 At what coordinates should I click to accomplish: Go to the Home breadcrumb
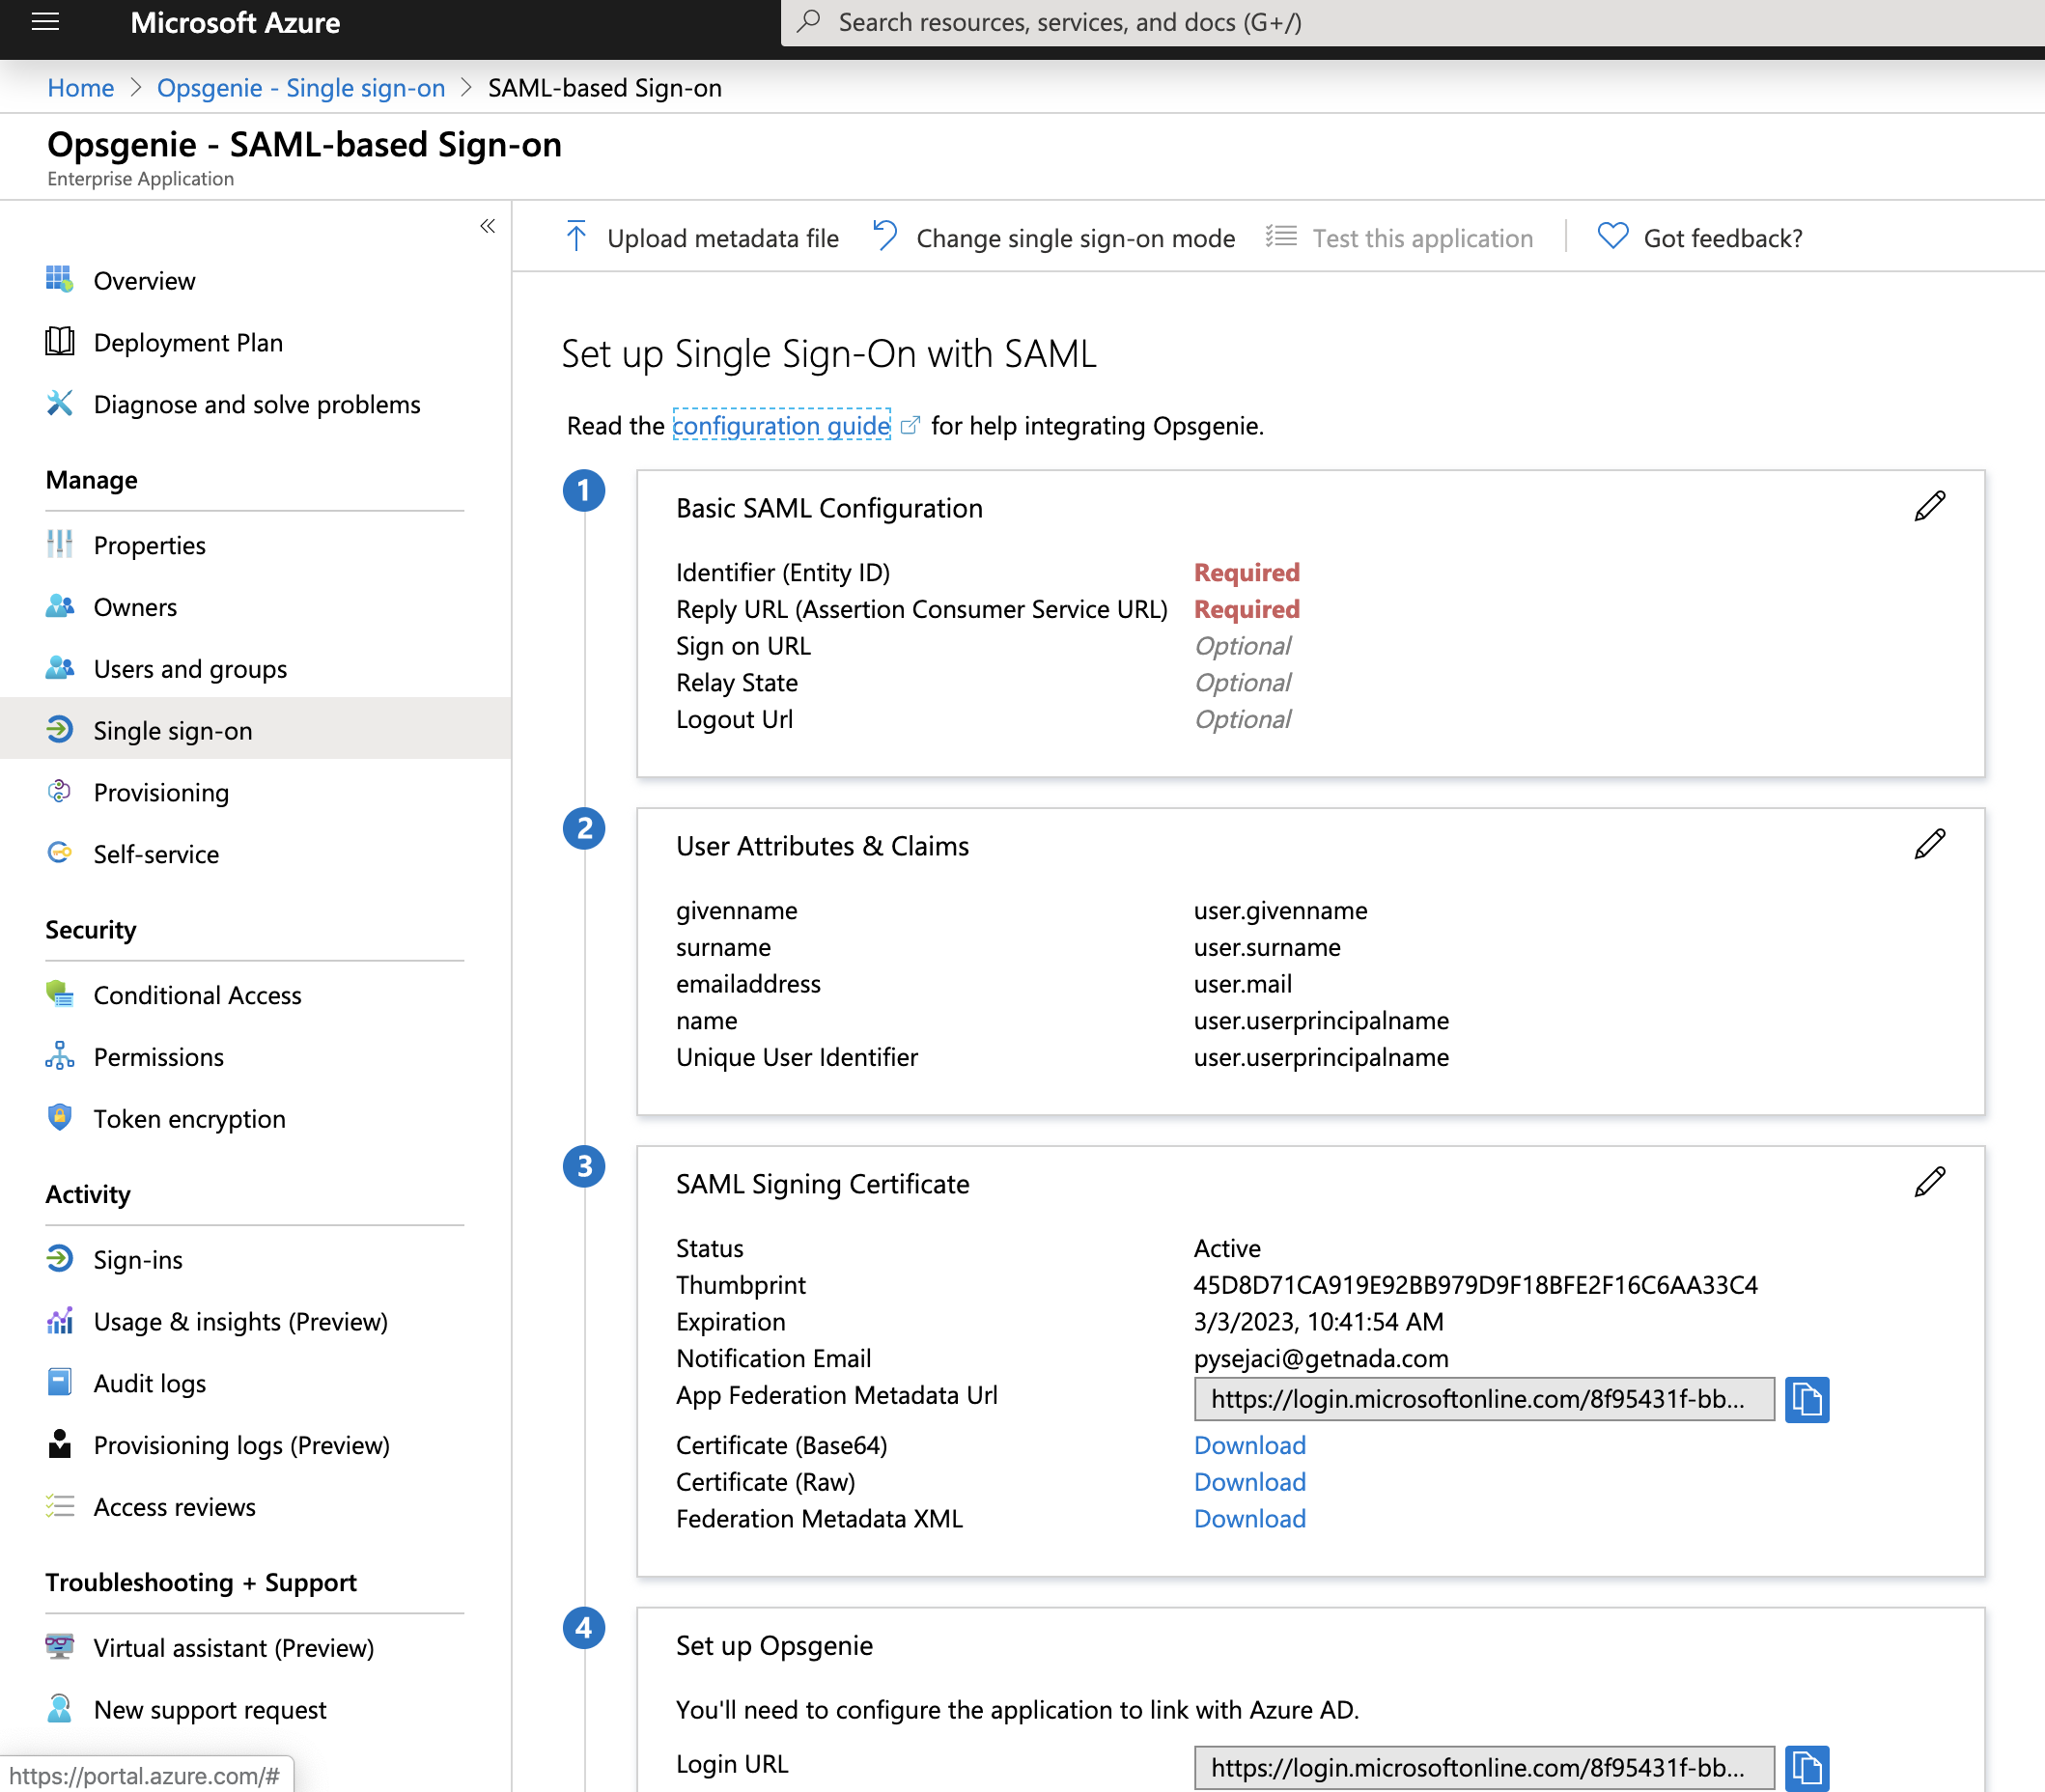[x=81, y=88]
